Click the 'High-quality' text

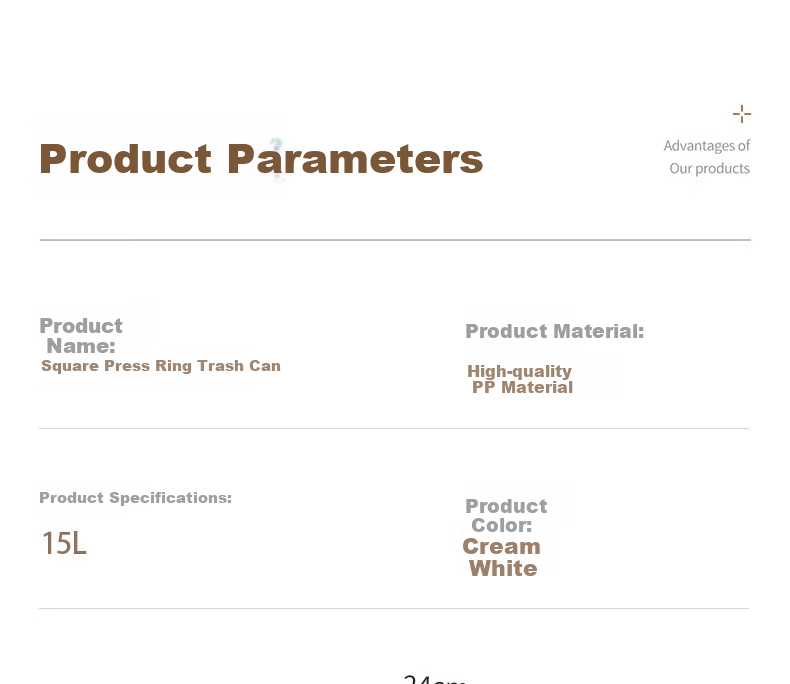coord(519,371)
